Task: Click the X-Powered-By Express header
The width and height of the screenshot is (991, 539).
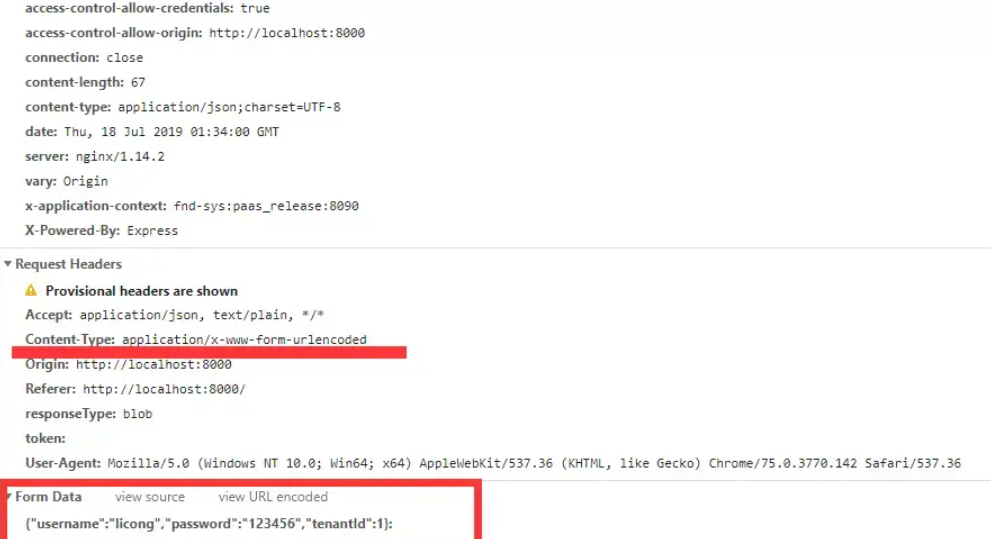Action: (x=102, y=231)
